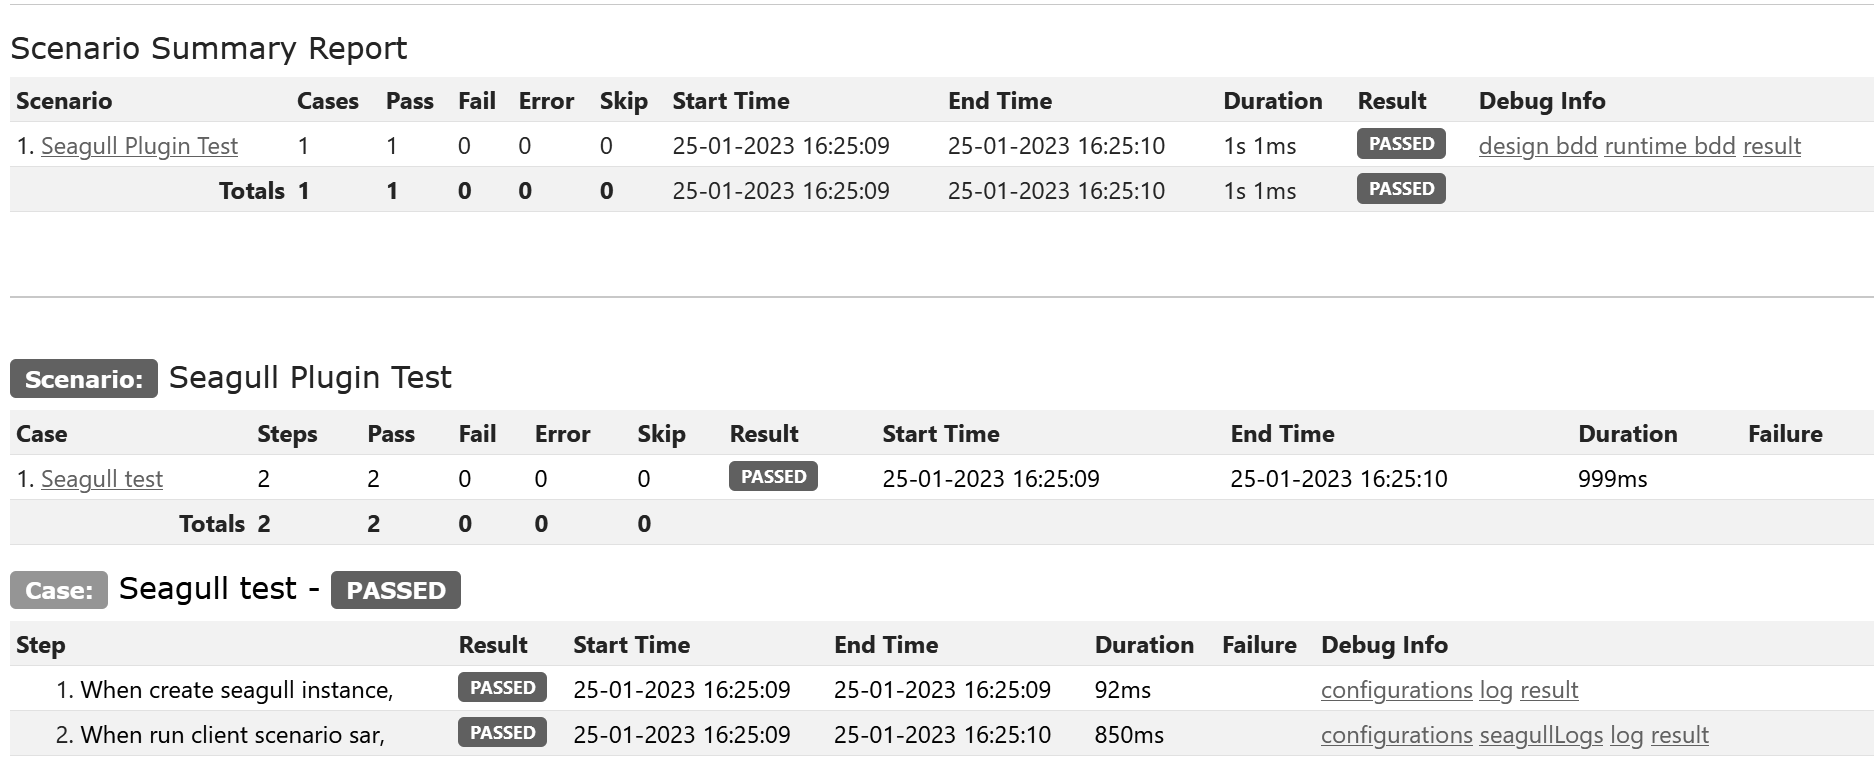Click the Scenario: label badge
The image size is (1876, 767).
[84, 379]
